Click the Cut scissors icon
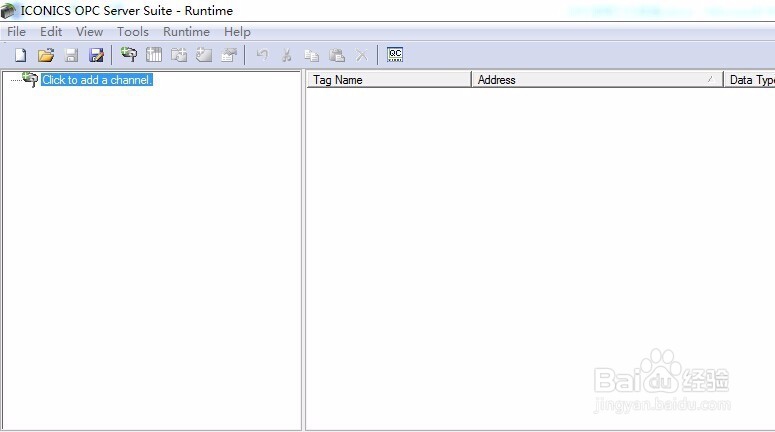This screenshot has height=432, width=775. click(x=287, y=55)
